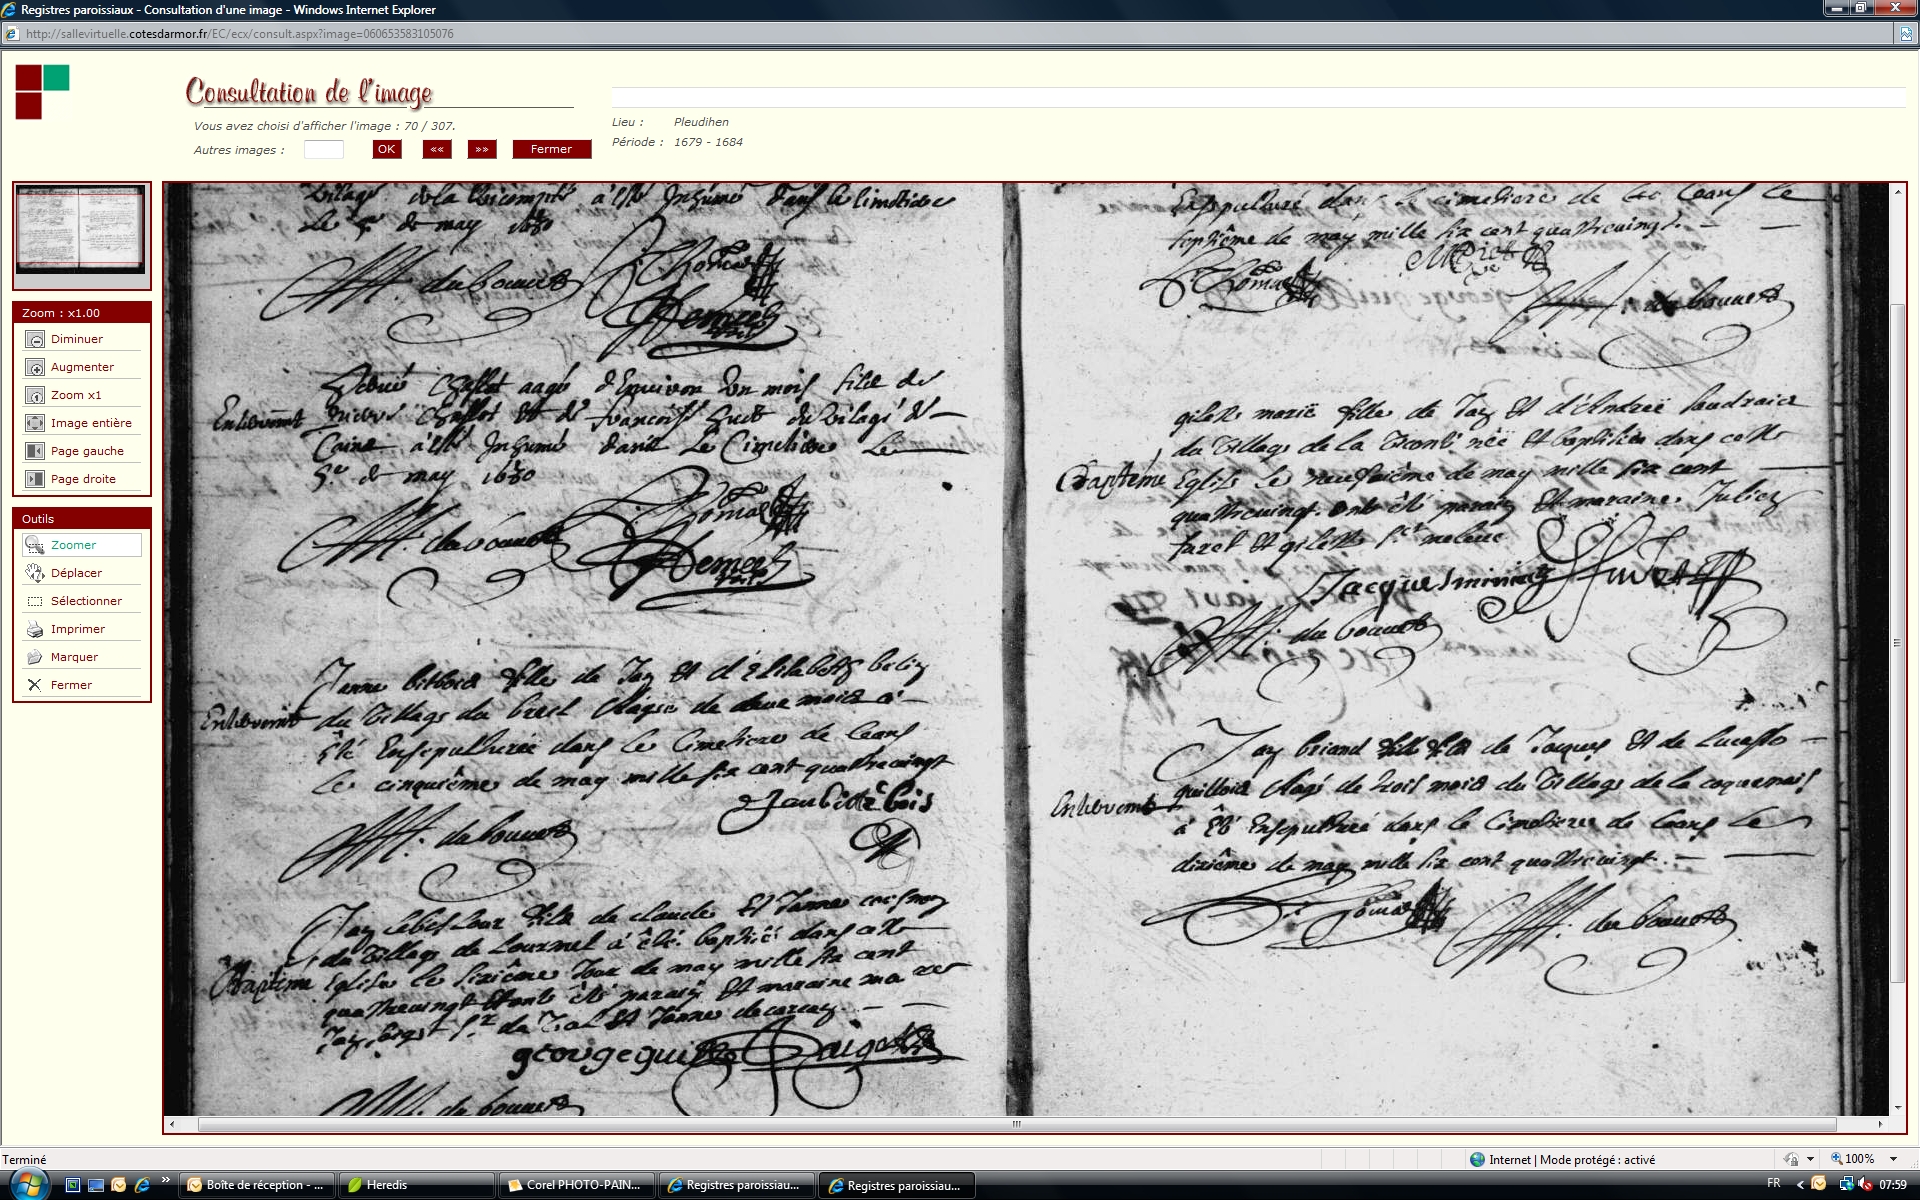Go to the previous image with «« button
This screenshot has width=1920, height=1200.
[437, 149]
